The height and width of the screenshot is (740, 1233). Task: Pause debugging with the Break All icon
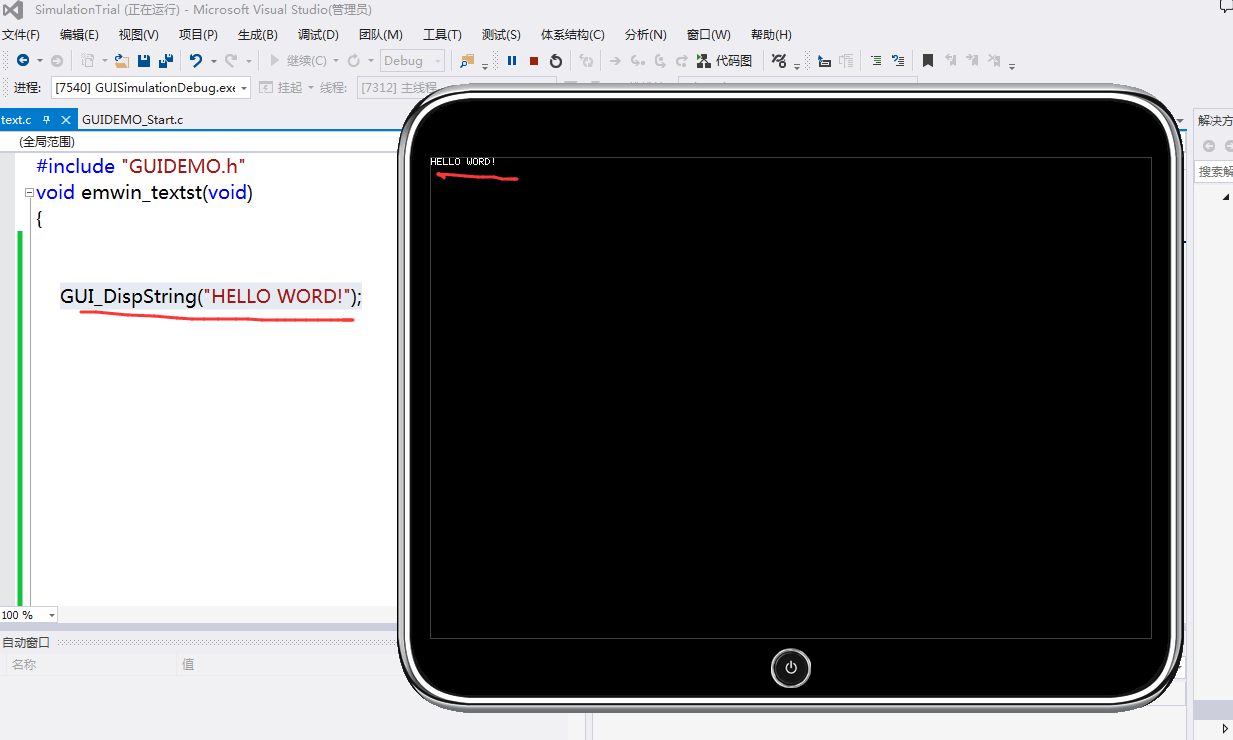(512, 61)
